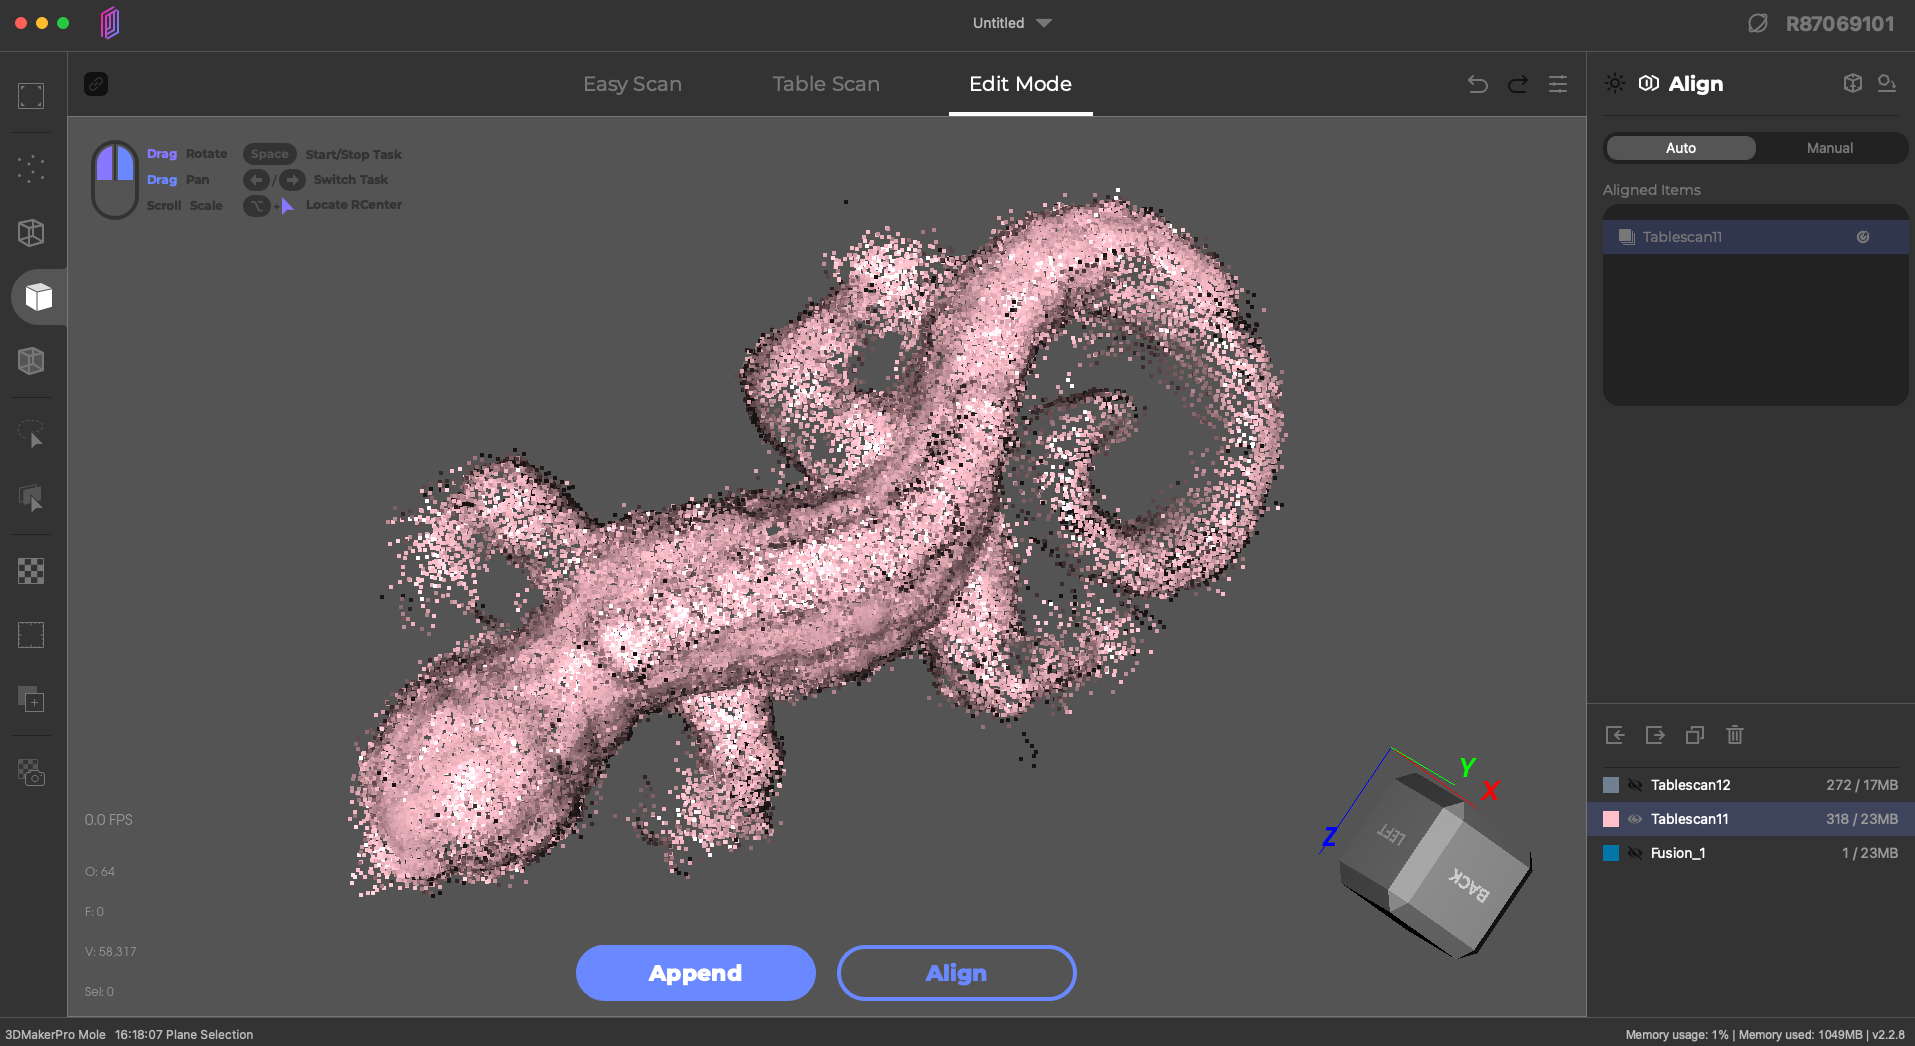Redo the last action
Image resolution: width=1915 pixels, height=1046 pixels.
[x=1518, y=84]
